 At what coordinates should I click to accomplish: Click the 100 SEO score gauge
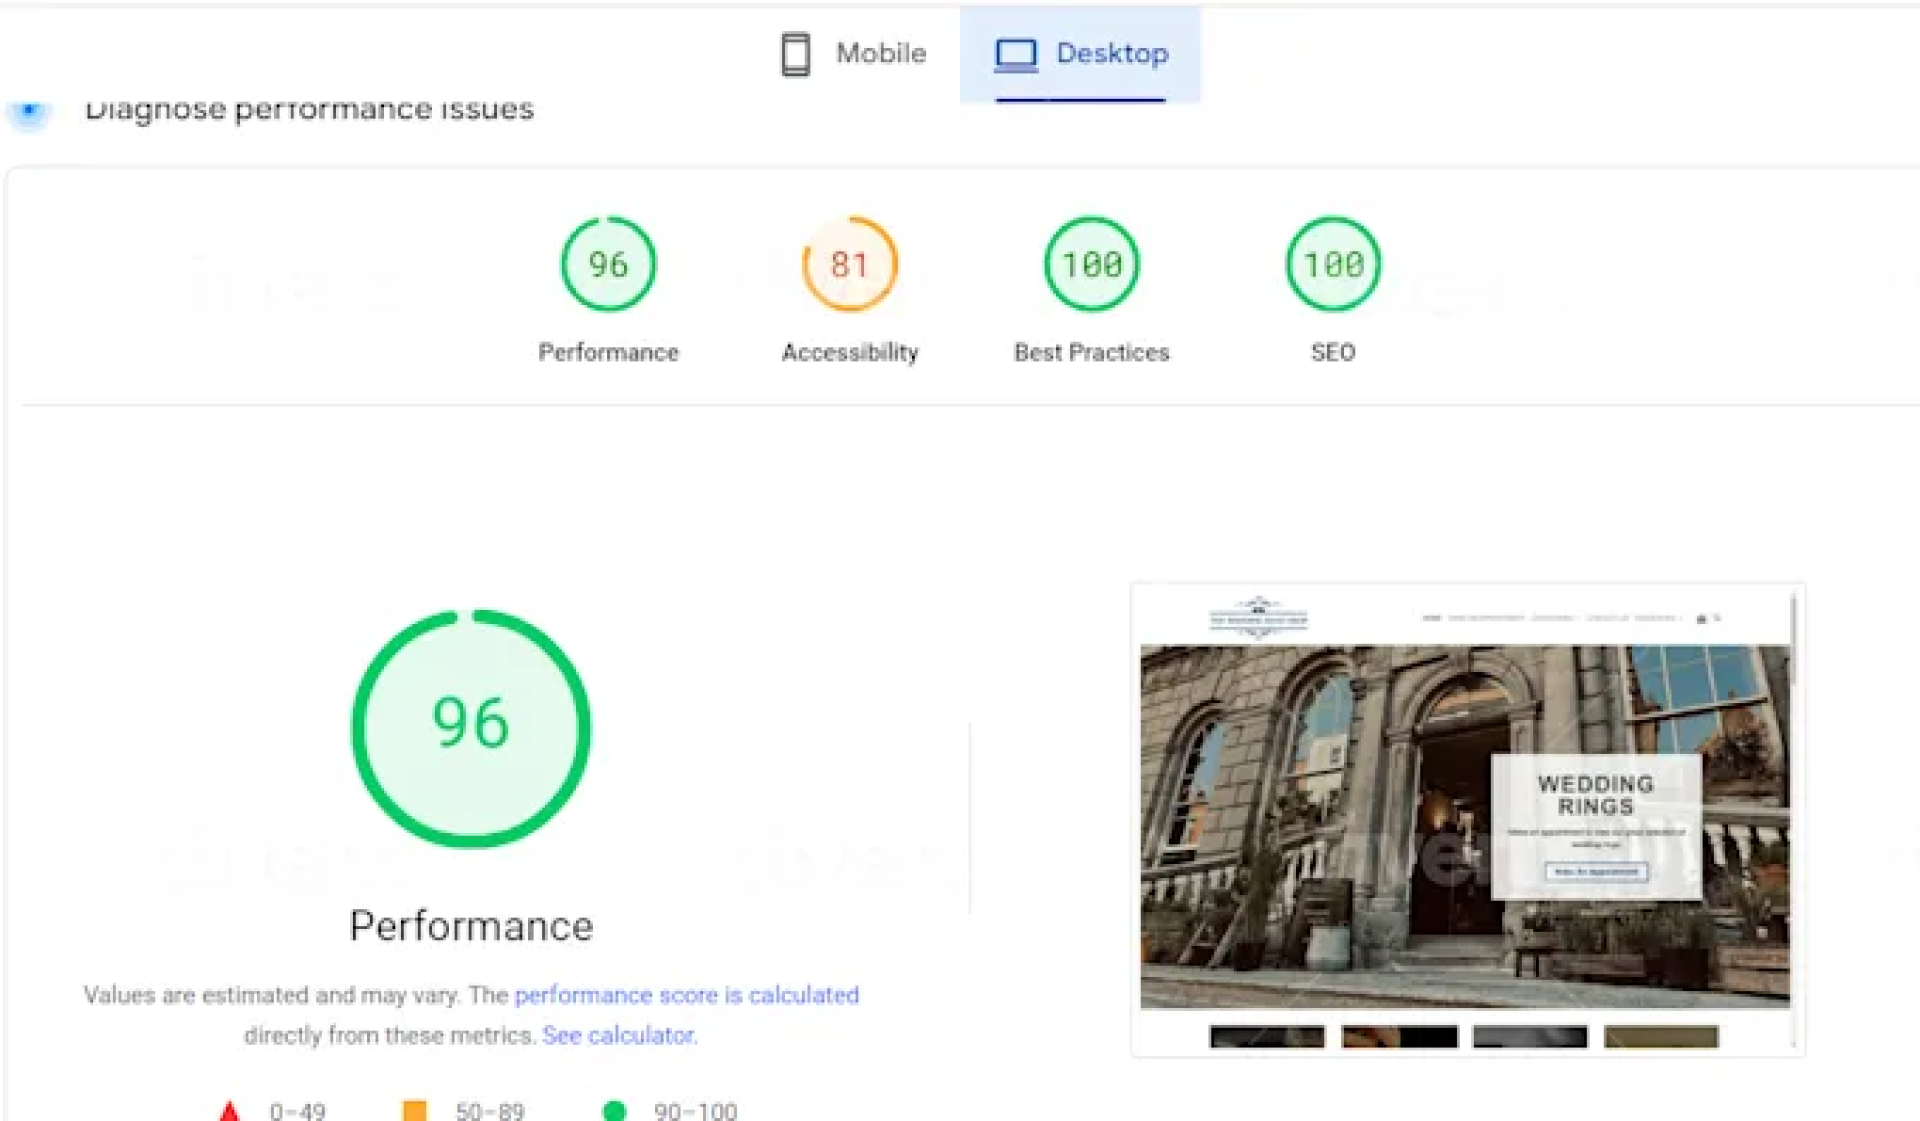point(1333,264)
